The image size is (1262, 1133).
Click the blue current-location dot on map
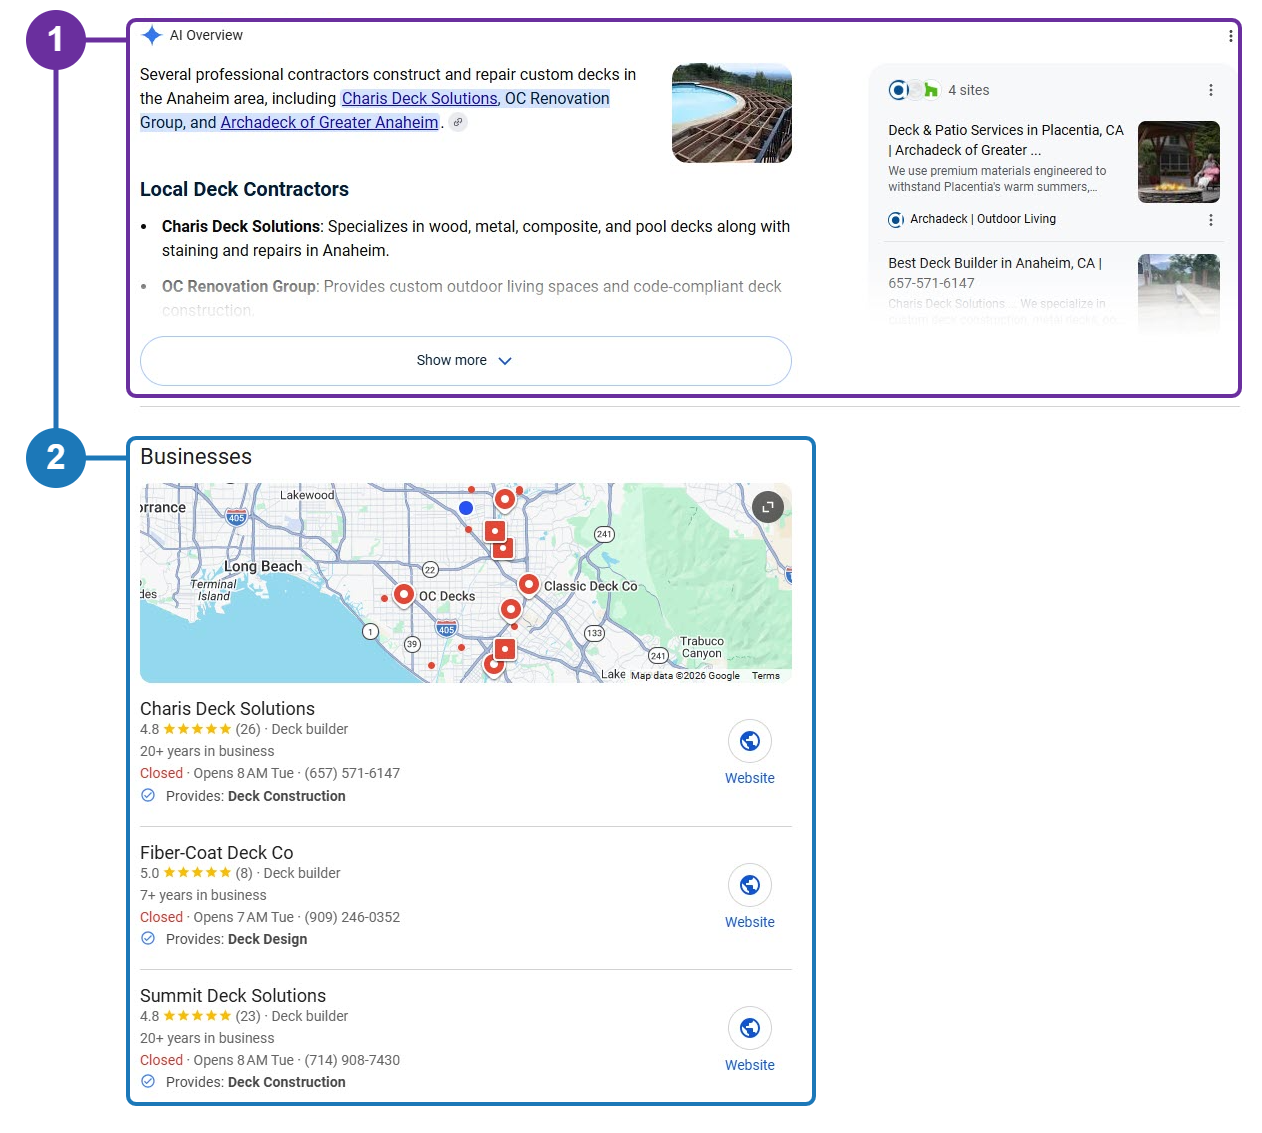tap(466, 508)
